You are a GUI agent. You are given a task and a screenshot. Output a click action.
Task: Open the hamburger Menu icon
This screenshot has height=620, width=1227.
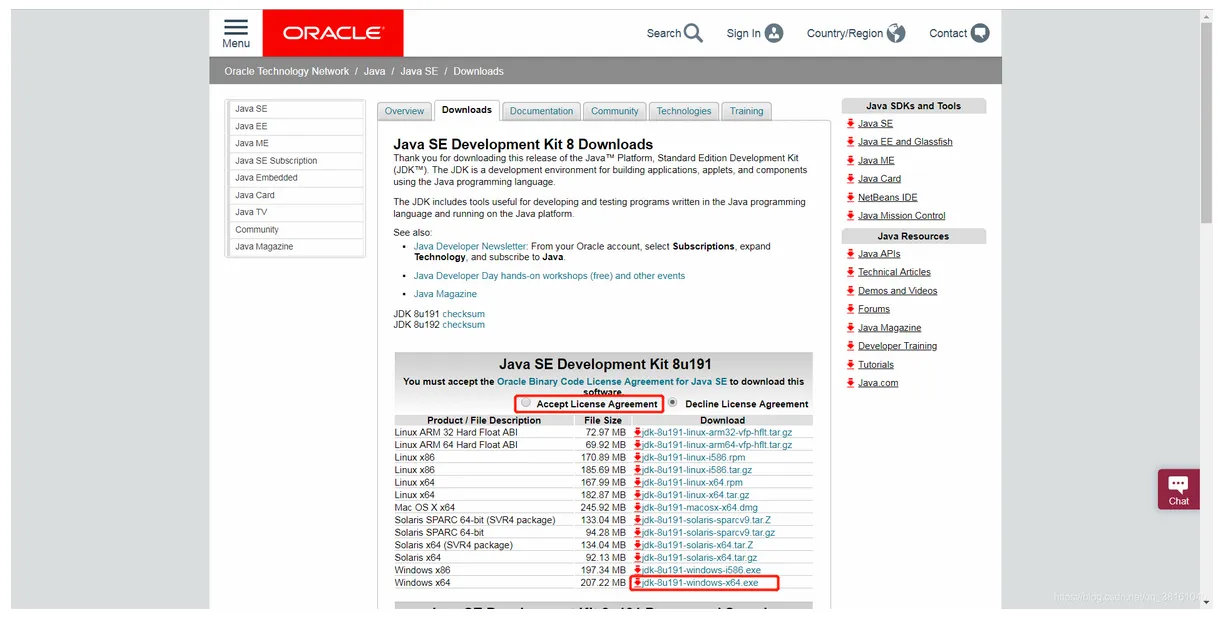coord(236,27)
